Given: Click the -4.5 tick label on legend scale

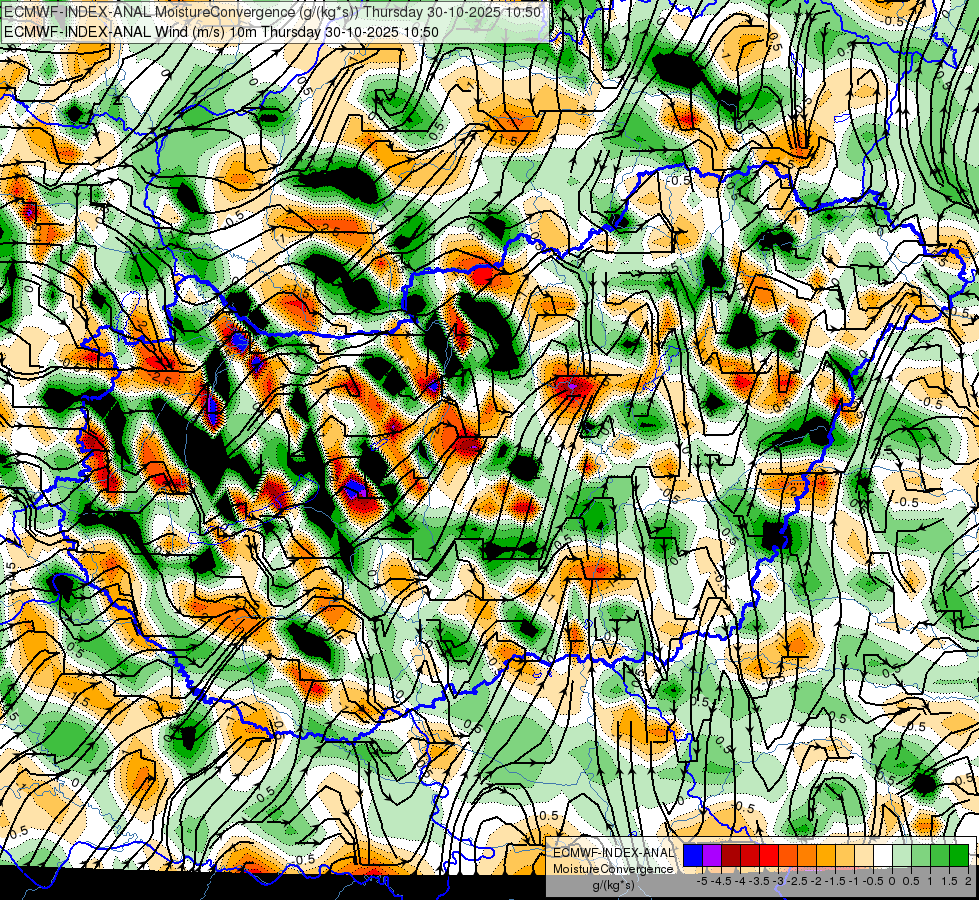Looking at the screenshot, I should click(x=721, y=881).
